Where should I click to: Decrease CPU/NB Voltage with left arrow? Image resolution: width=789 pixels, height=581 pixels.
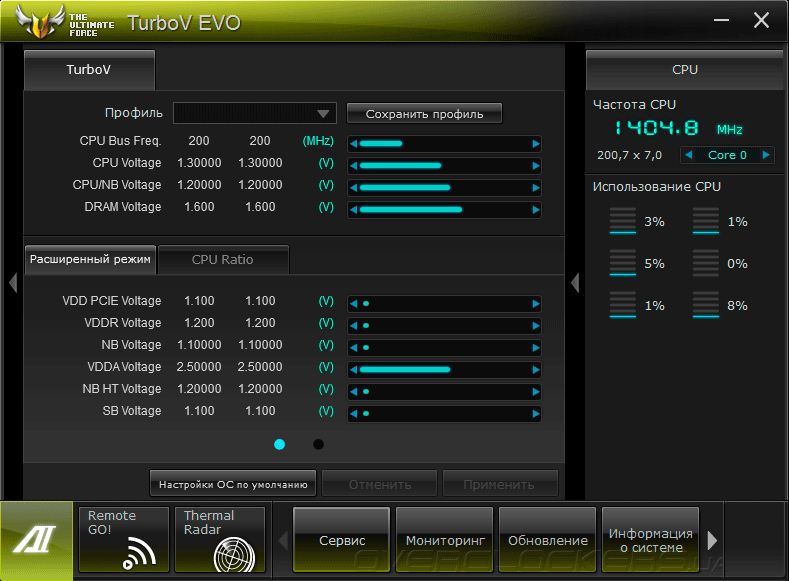click(x=354, y=188)
